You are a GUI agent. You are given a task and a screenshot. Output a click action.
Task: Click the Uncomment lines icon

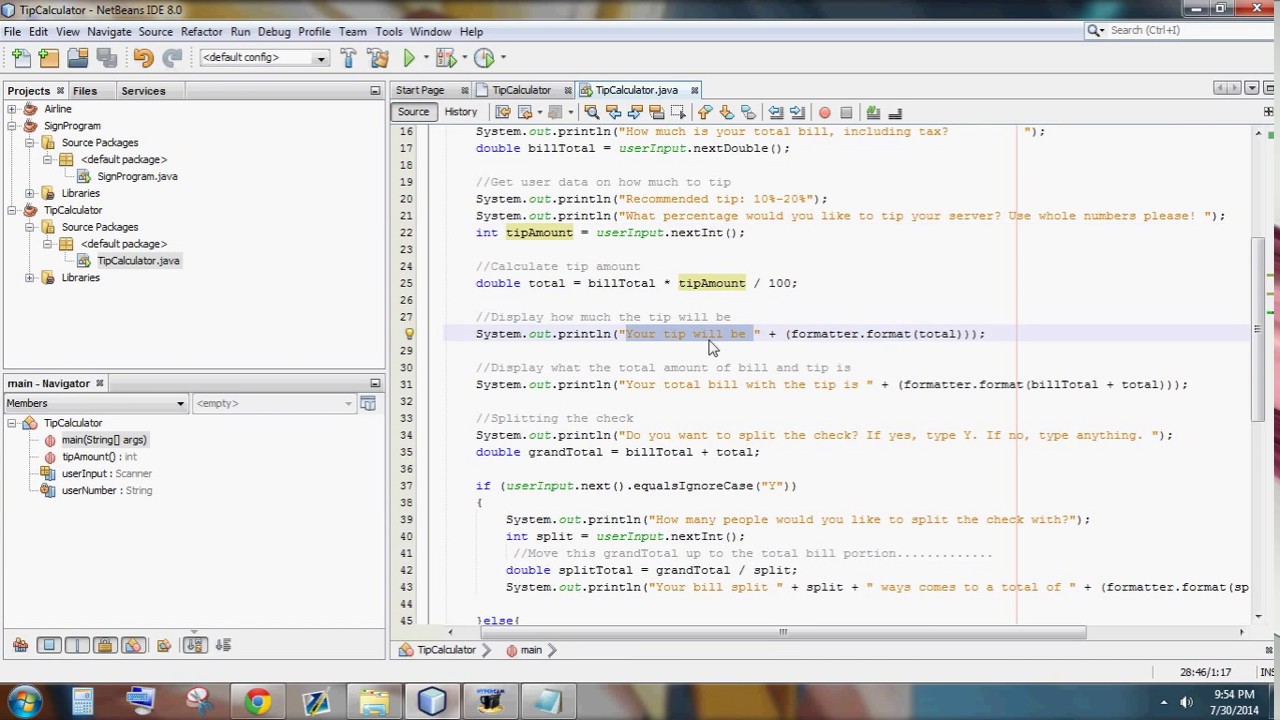(895, 112)
